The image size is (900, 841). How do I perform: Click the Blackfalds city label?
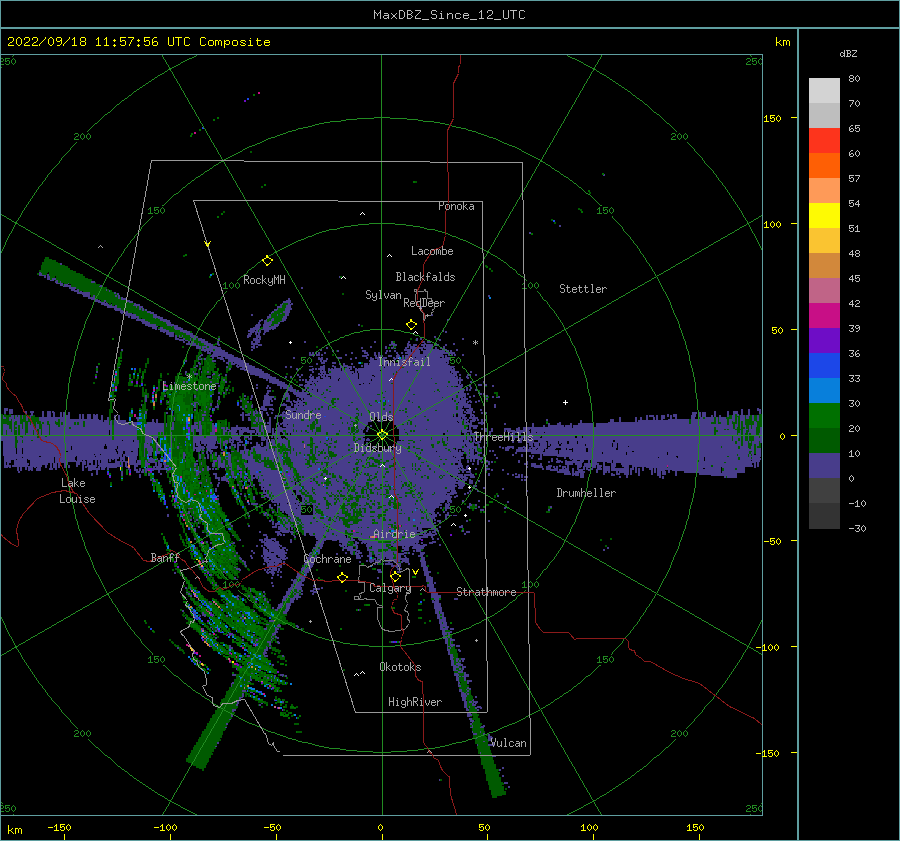click(x=425, y=277)
